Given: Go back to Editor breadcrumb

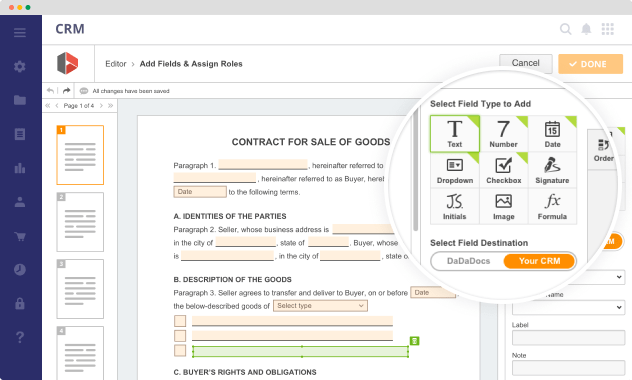Looking at the screenshot, I should [116, 64].
